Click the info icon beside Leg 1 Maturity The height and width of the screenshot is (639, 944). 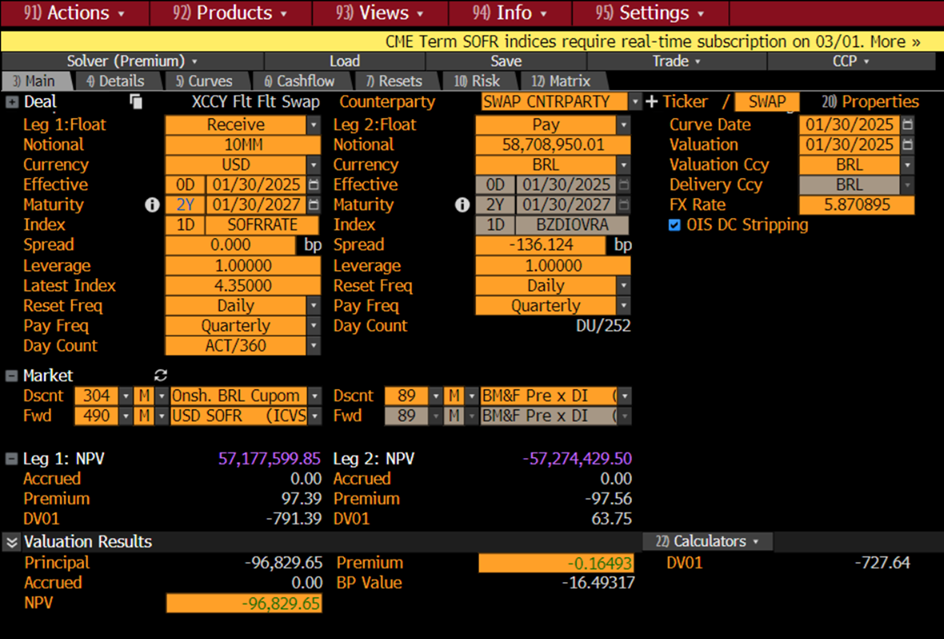[152, 205]
